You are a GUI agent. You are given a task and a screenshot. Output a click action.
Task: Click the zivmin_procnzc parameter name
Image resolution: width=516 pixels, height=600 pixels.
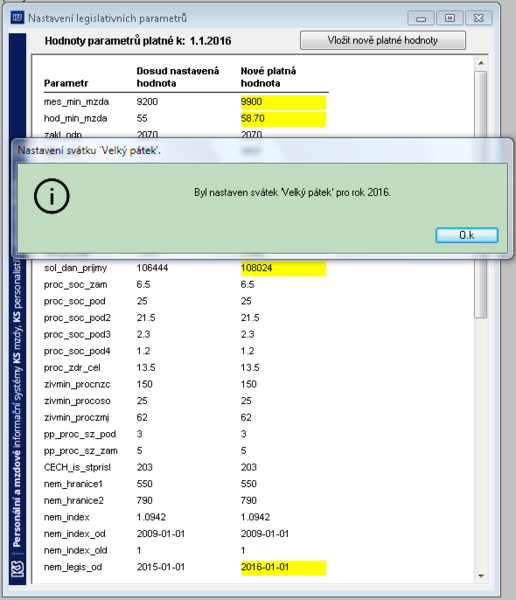click(x=77, y=385)
